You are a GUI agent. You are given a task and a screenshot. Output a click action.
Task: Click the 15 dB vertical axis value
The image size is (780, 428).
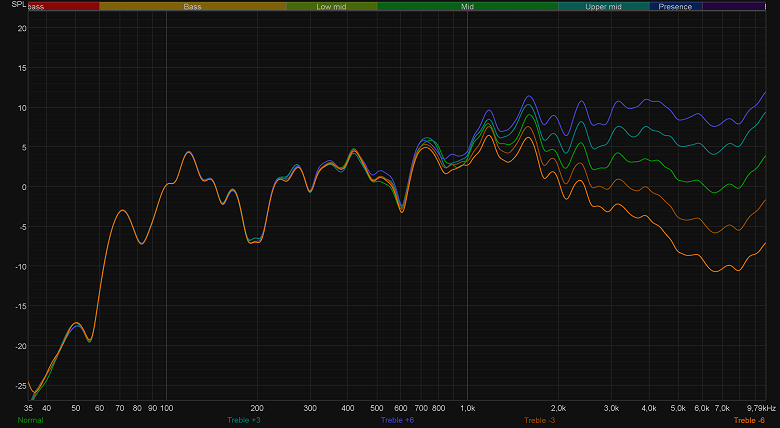click(22, 68)
